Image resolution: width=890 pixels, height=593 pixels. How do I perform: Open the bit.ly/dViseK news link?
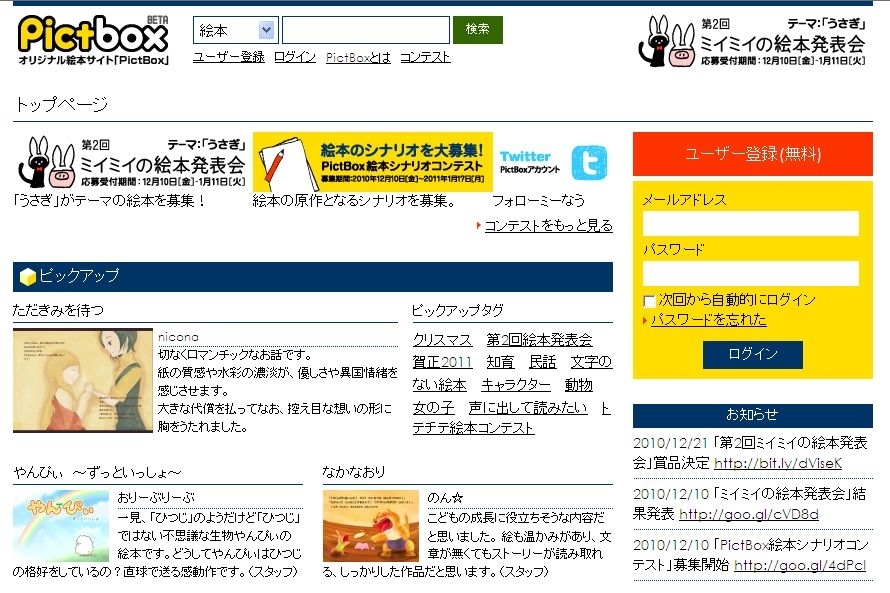[778, 464]
